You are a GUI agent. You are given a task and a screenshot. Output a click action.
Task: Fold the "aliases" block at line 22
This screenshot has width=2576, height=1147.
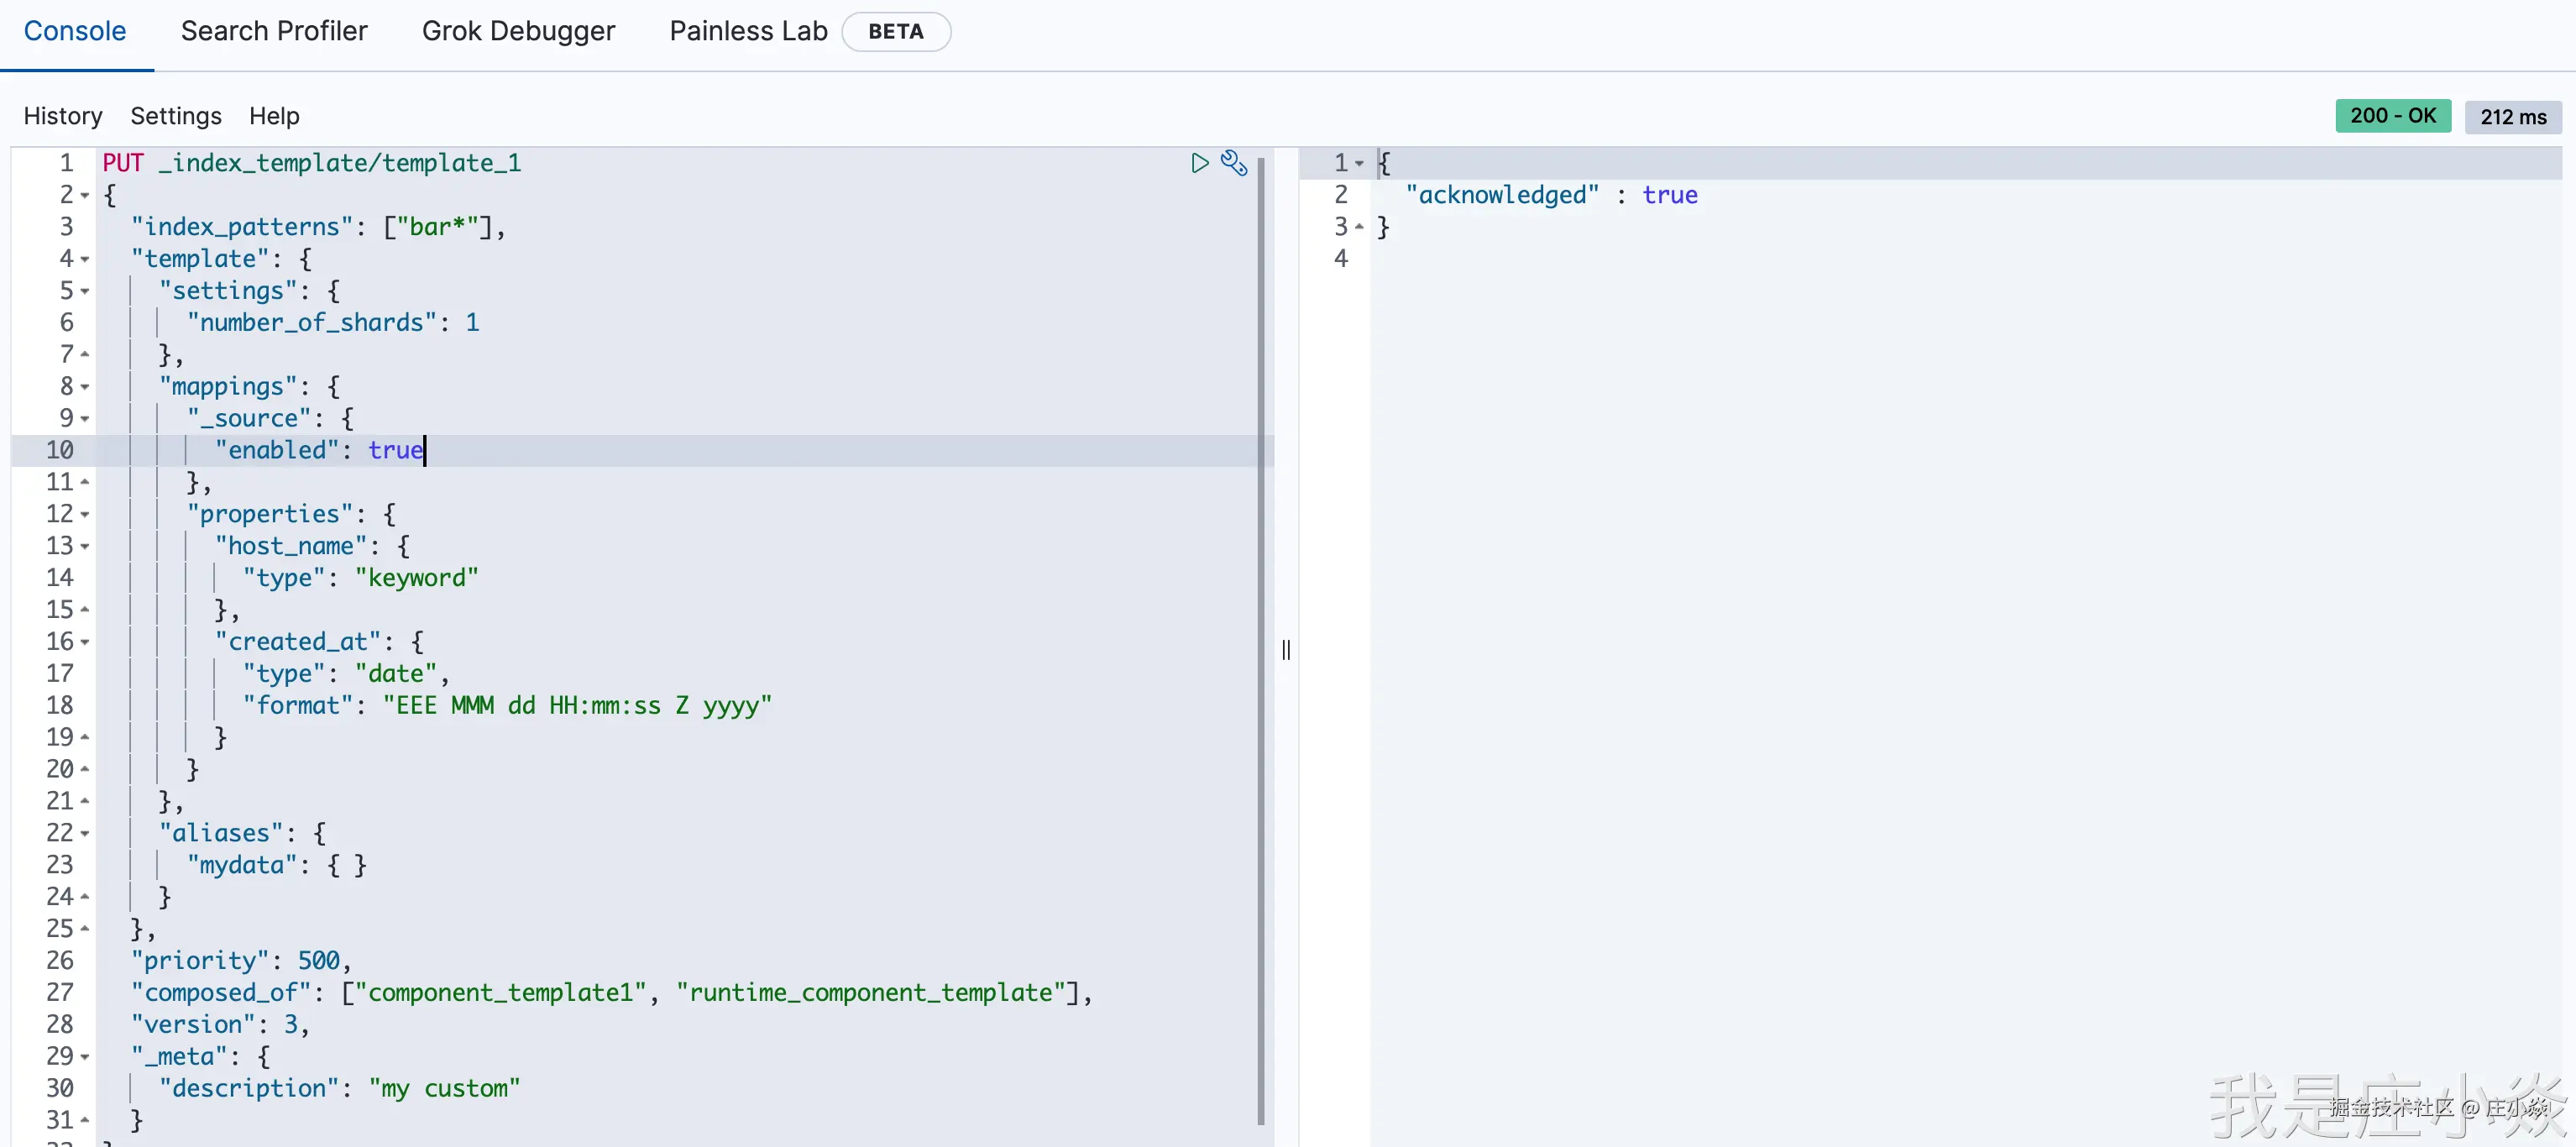(x=85, y=834)
